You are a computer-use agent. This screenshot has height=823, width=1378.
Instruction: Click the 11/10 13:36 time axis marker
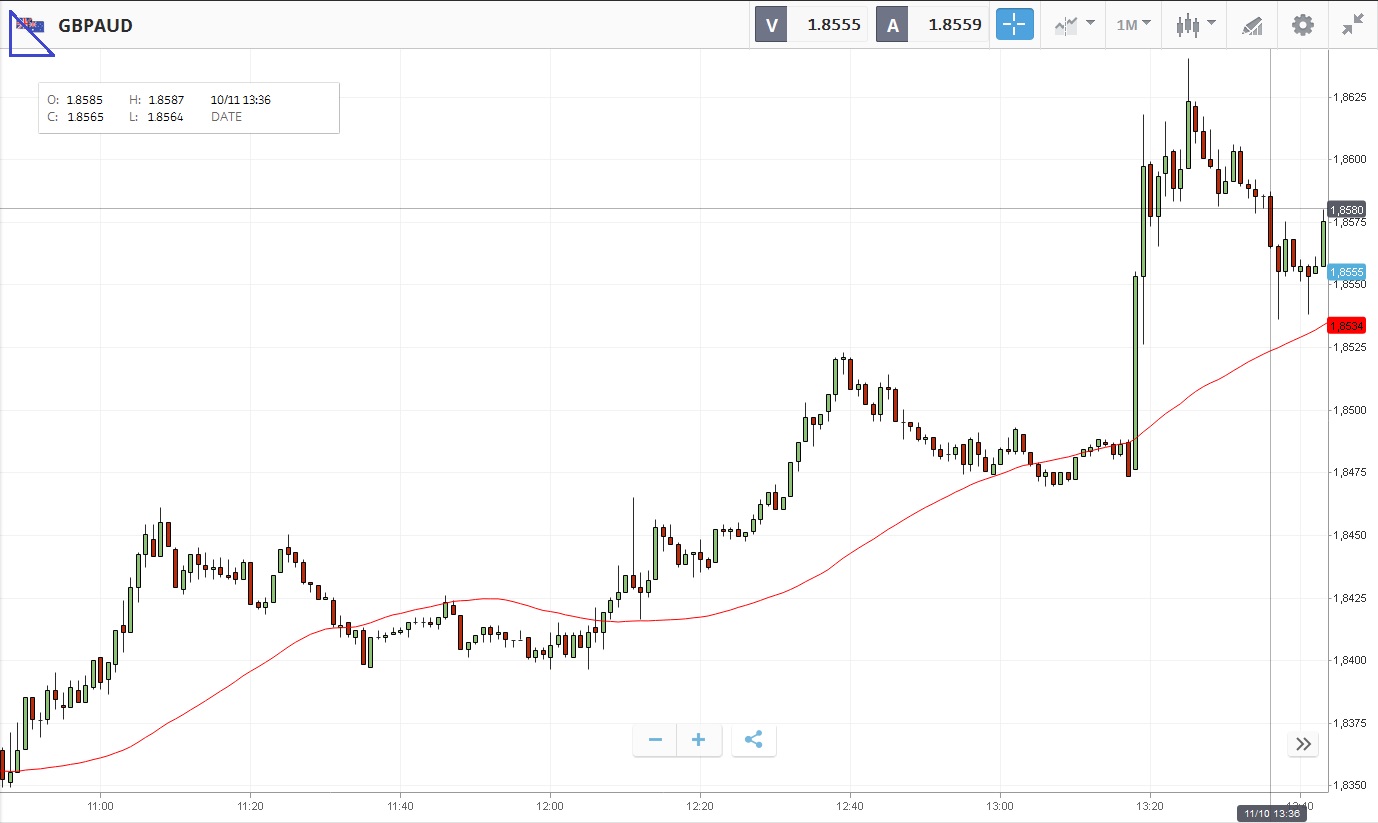point(1271,813)
